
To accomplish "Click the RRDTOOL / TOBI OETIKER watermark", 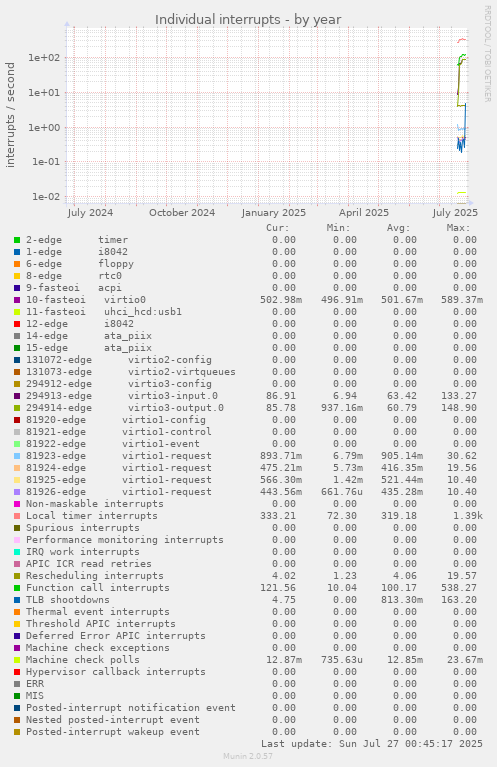I will point(488,54).
